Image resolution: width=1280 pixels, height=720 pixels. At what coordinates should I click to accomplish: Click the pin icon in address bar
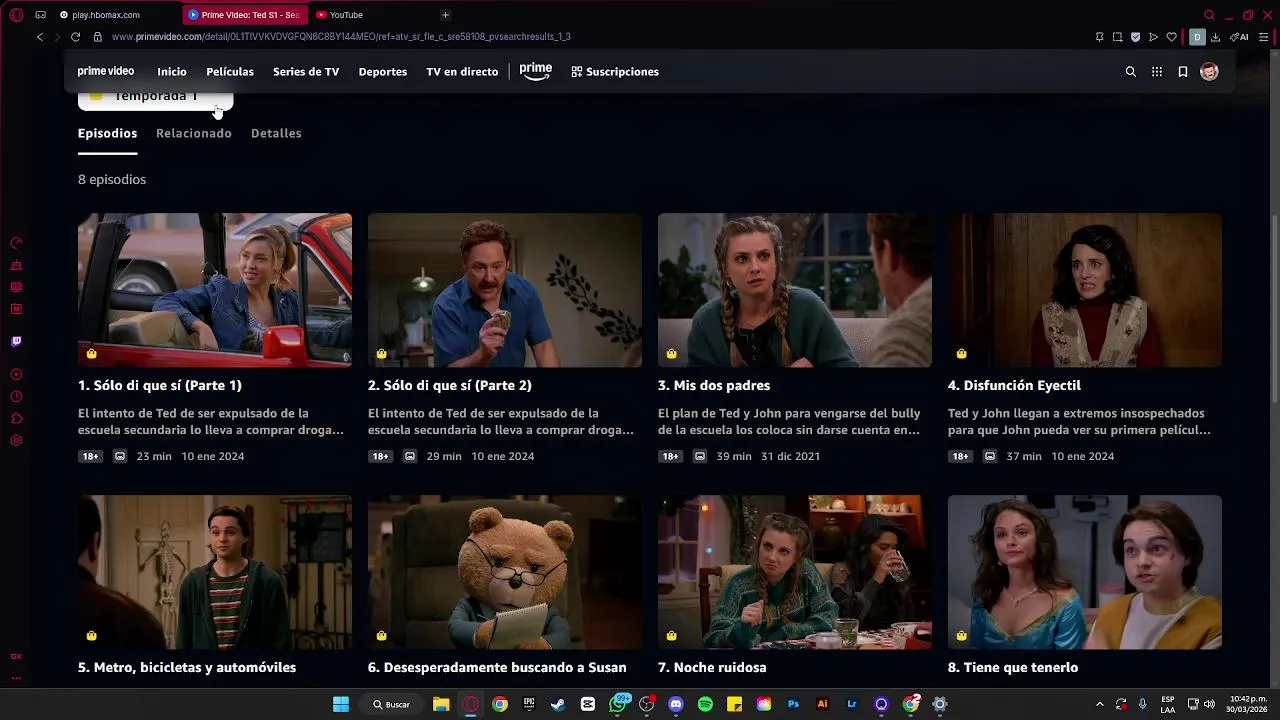pos(1099,37)
